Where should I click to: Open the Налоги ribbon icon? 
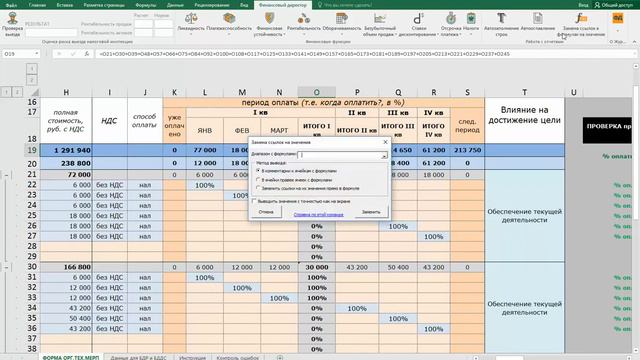click(471, 18)
